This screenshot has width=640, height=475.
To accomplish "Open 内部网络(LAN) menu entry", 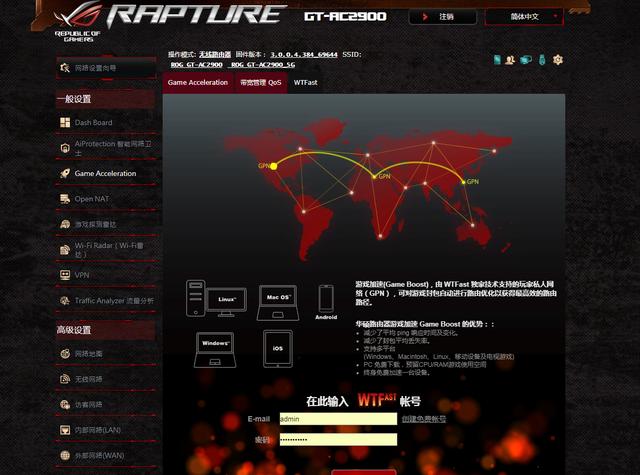I will [x=106, y=430].
